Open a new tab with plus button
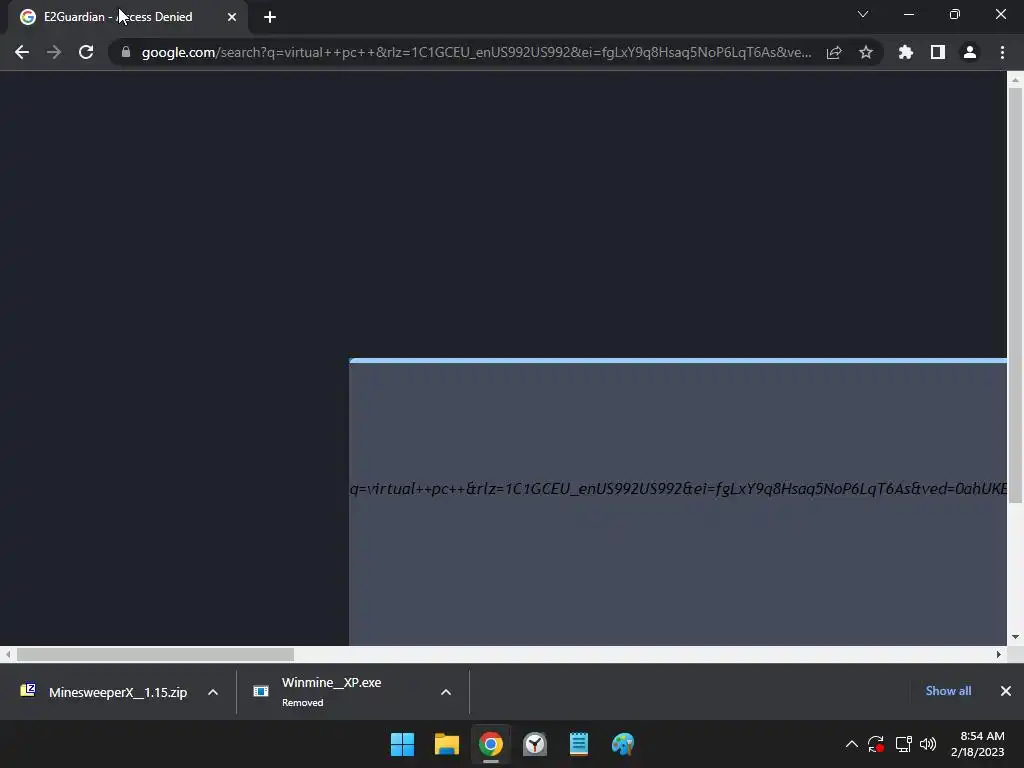 point(270,17)
